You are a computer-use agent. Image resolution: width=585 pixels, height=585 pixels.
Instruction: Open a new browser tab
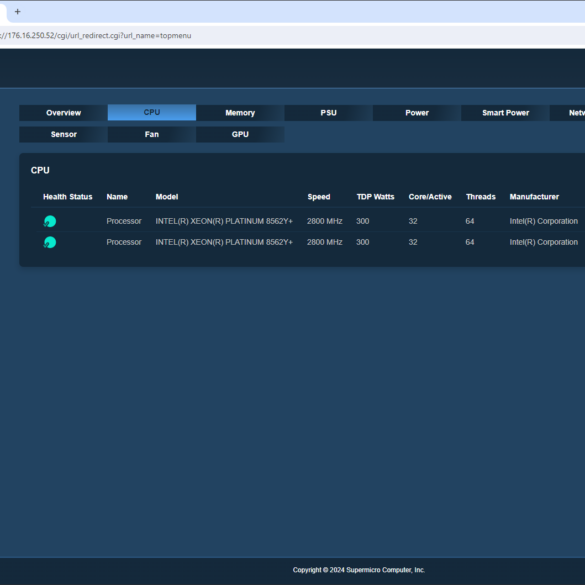click(x=17, y=12)
